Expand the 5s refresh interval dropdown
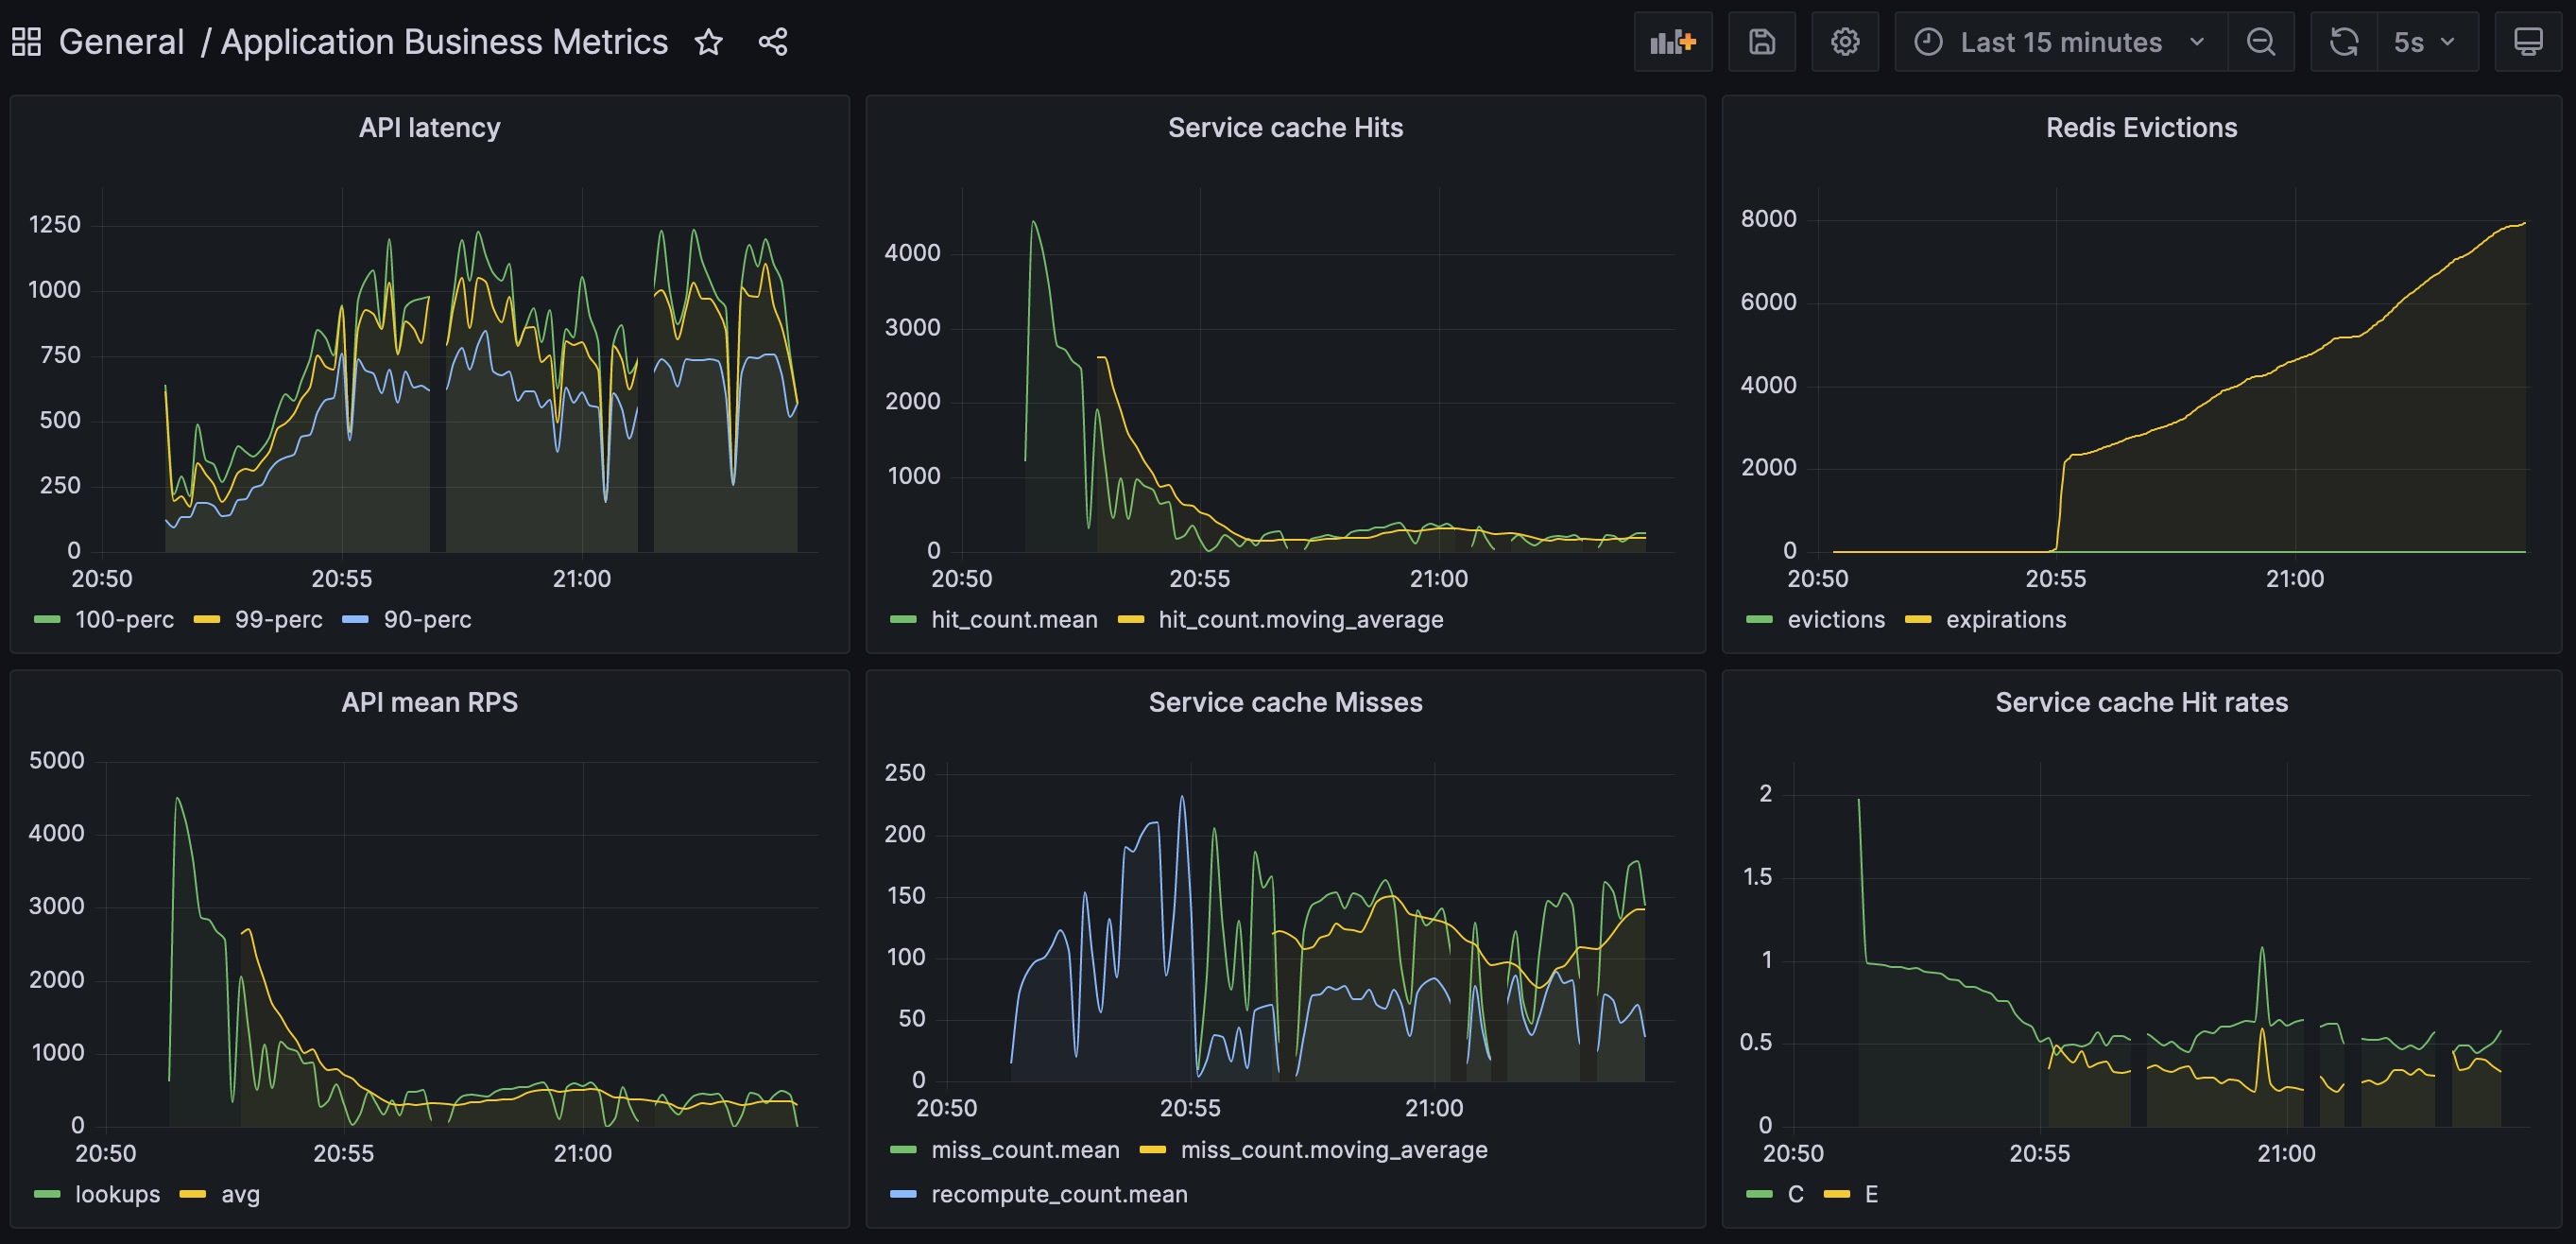 [2425, 42]
